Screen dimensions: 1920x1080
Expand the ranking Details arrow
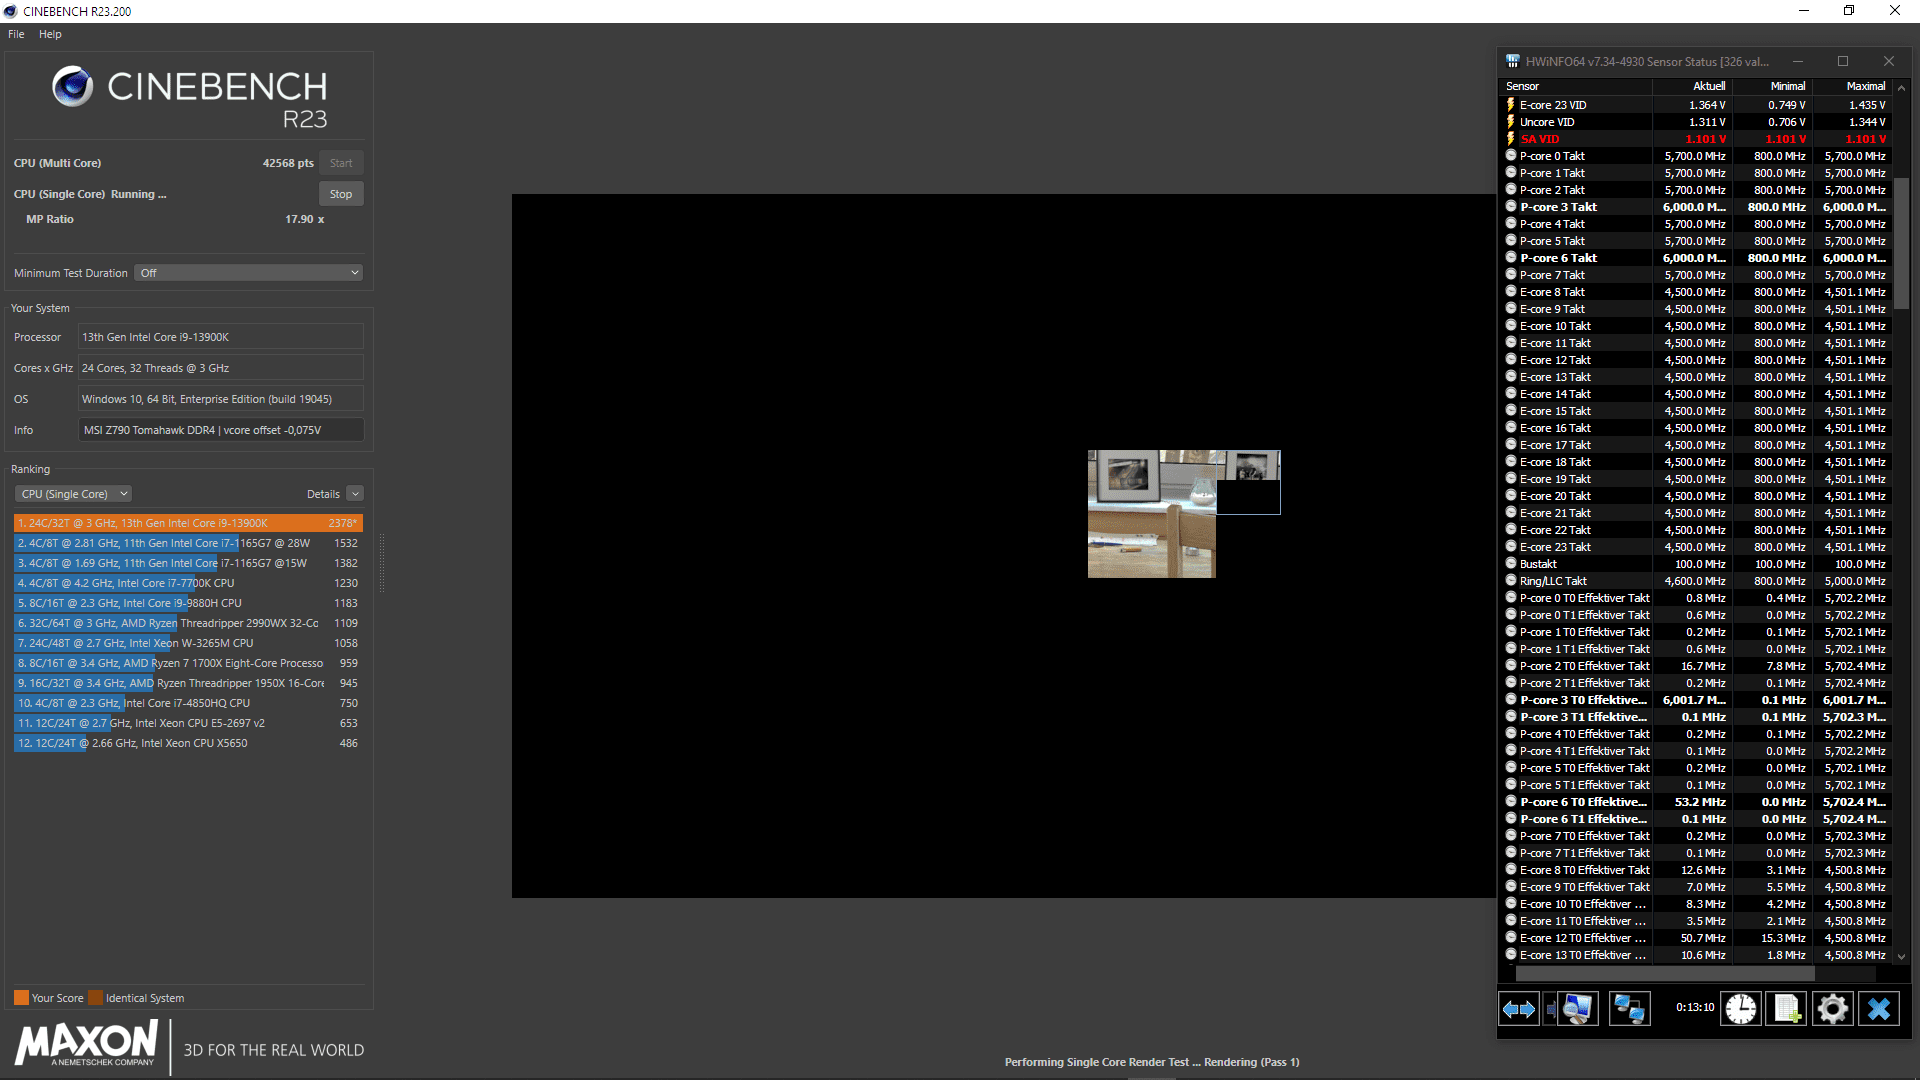click(355, 494)
